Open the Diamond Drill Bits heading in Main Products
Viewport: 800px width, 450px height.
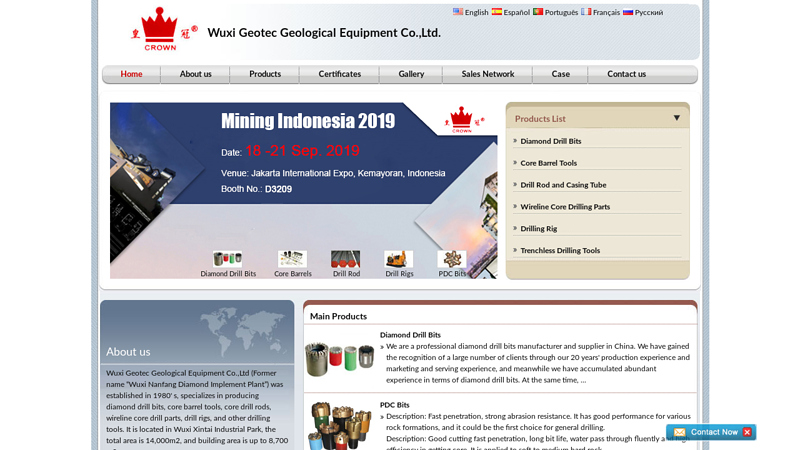click(410, 335)
